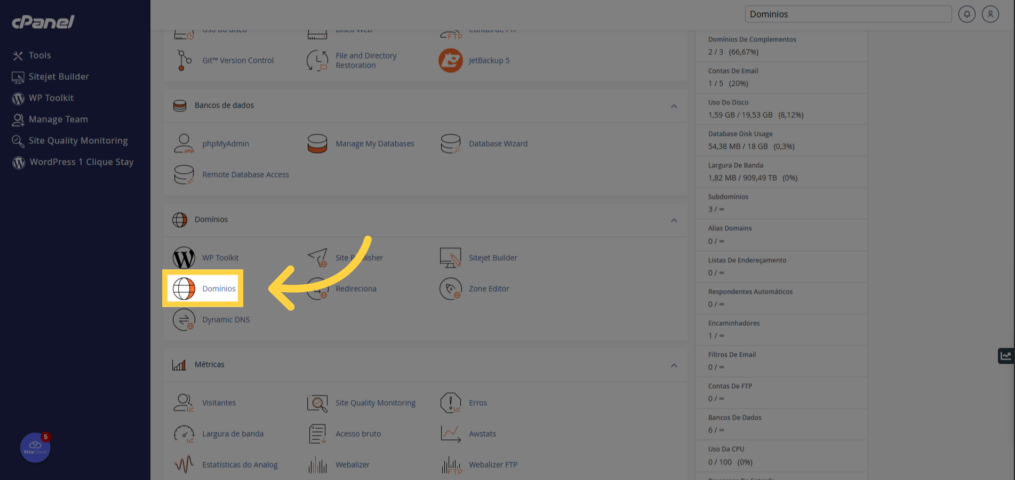Open the Redireciona icon
This screenshot has width=1015, height=480.
317,289
